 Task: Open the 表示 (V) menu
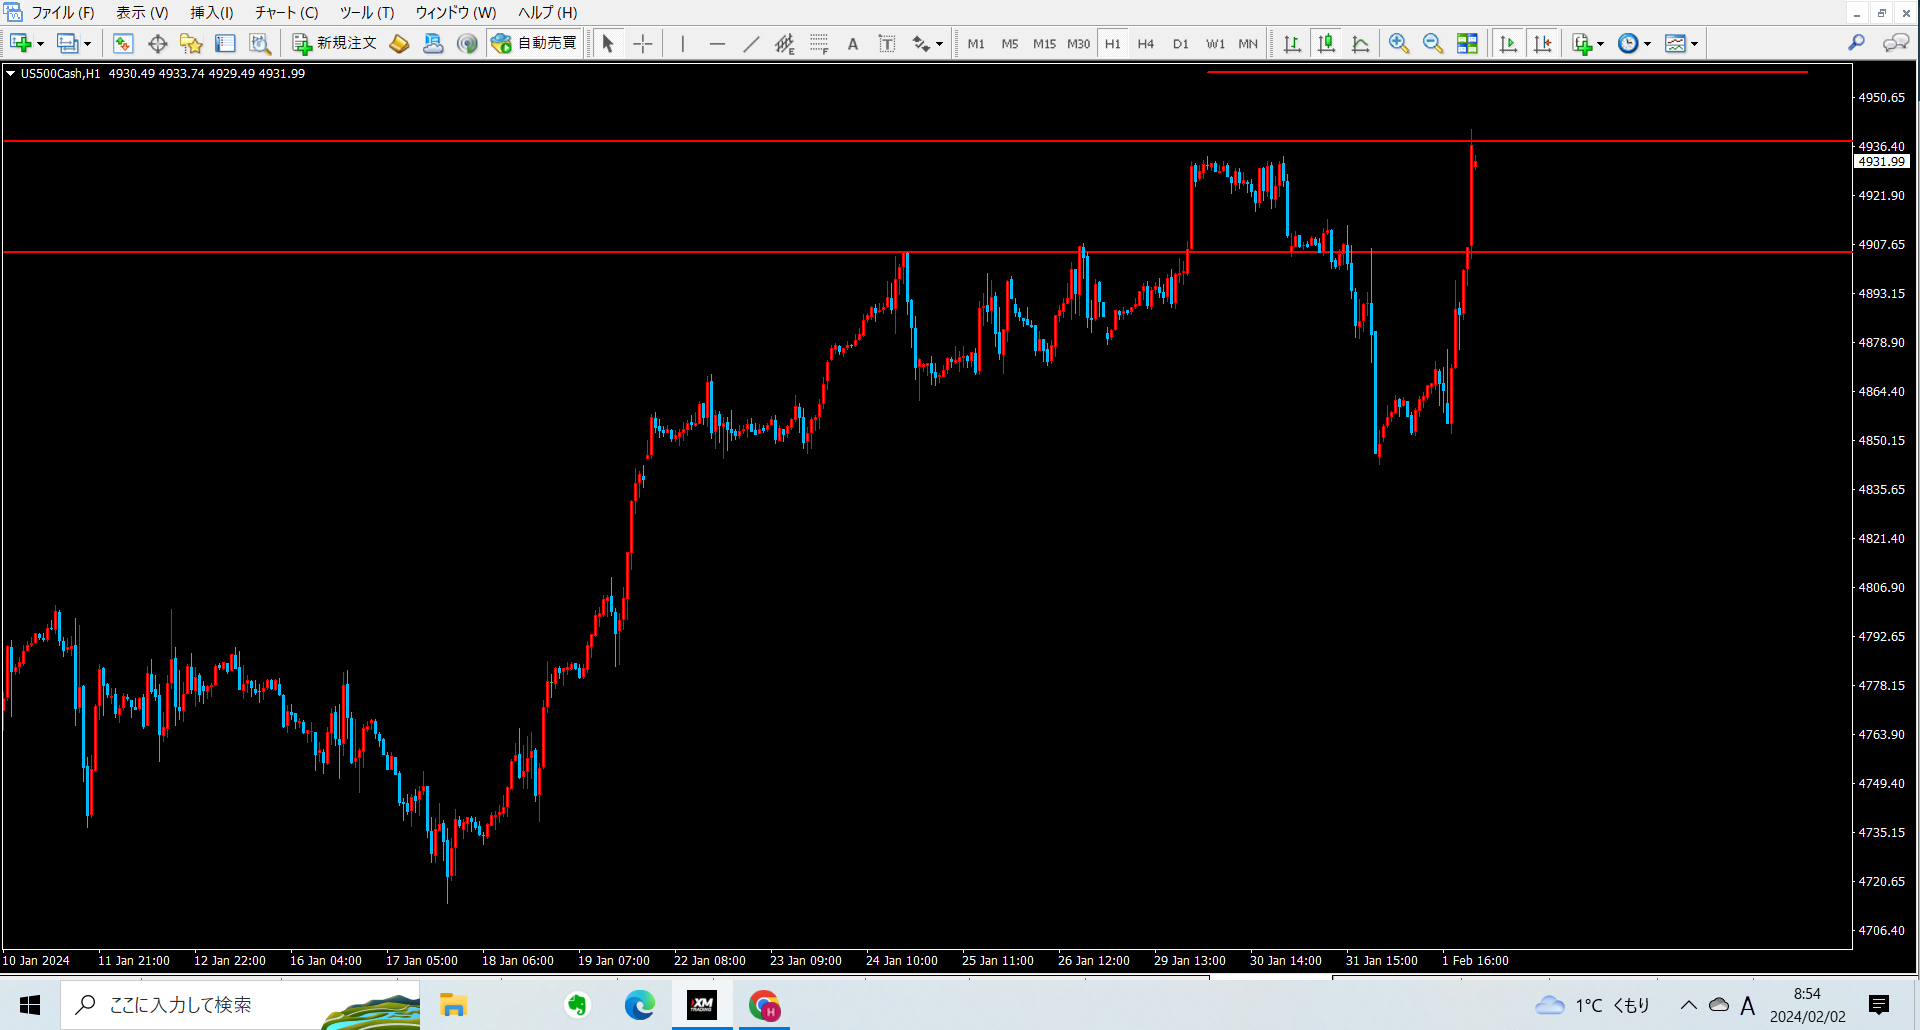(142, 13)
